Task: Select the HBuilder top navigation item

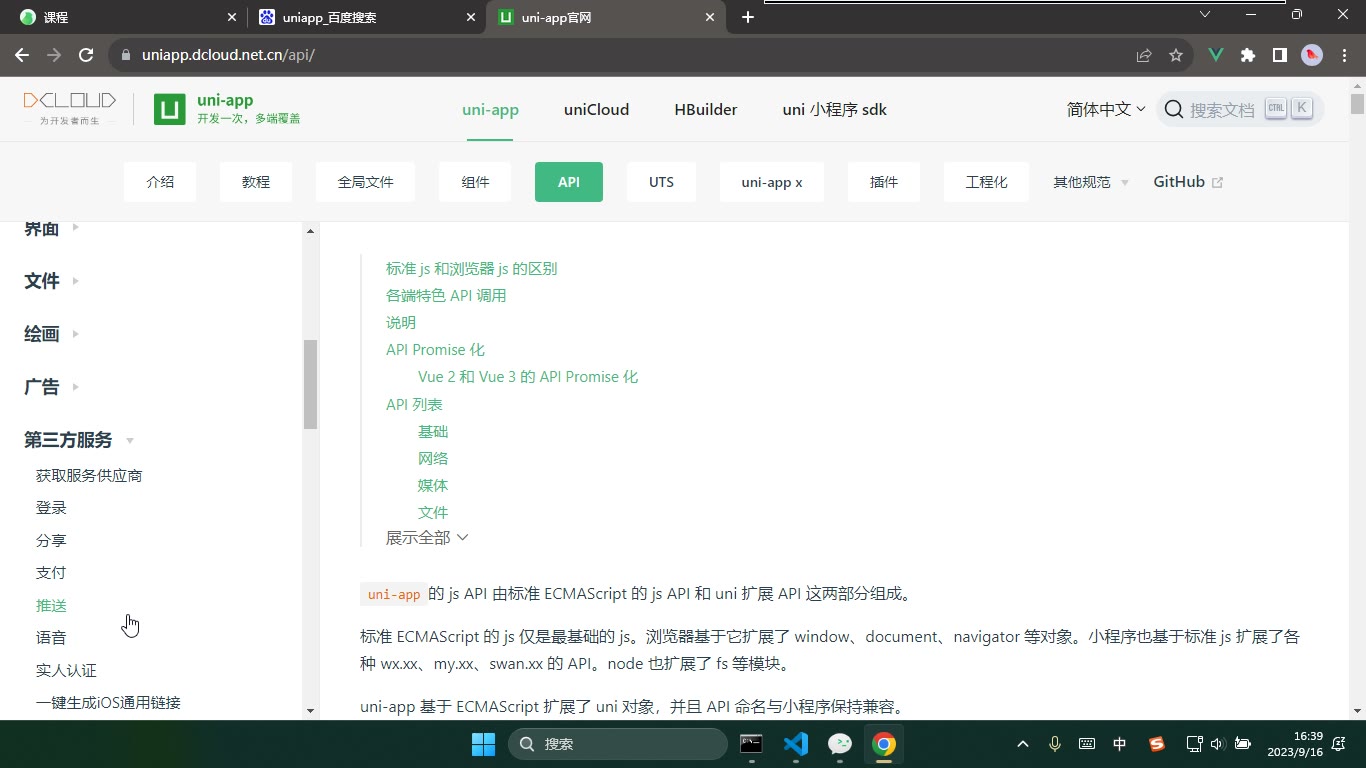Action: click(706, 110)
